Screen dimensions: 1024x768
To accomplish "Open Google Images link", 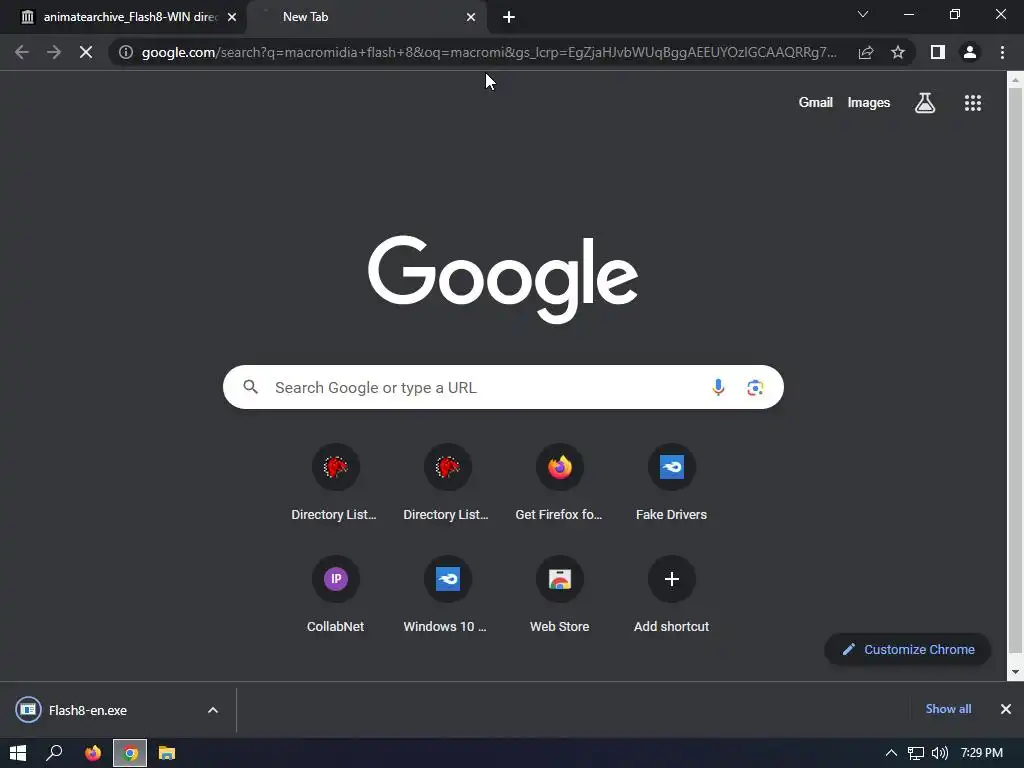I will tap(869, 103).
